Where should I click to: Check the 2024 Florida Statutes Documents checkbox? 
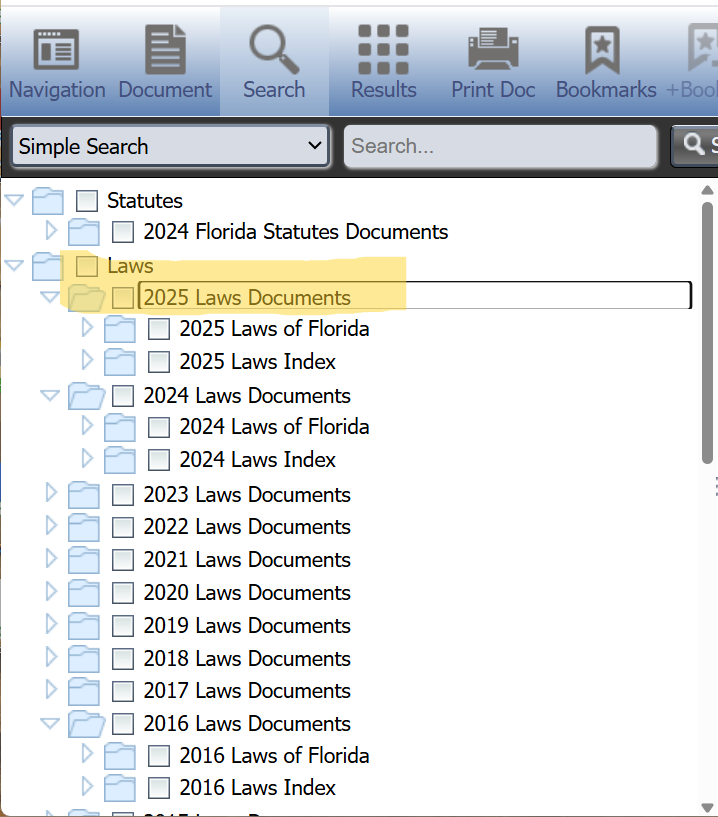tap(122, 232)
